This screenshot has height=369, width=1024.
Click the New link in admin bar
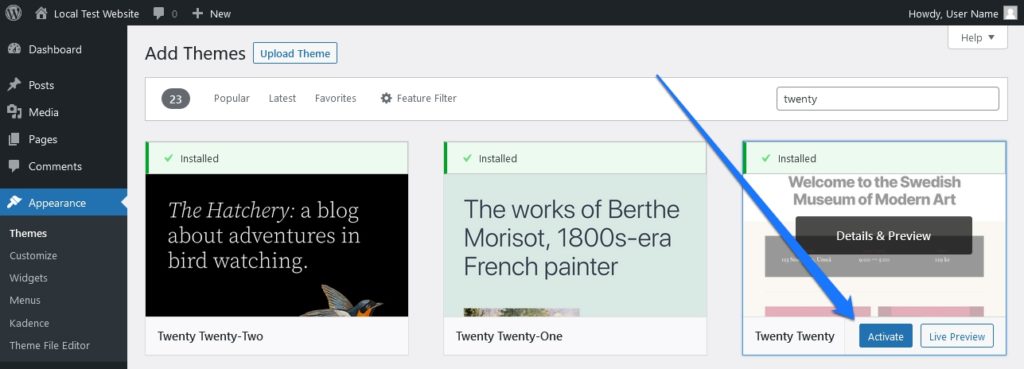click(220, 13)
